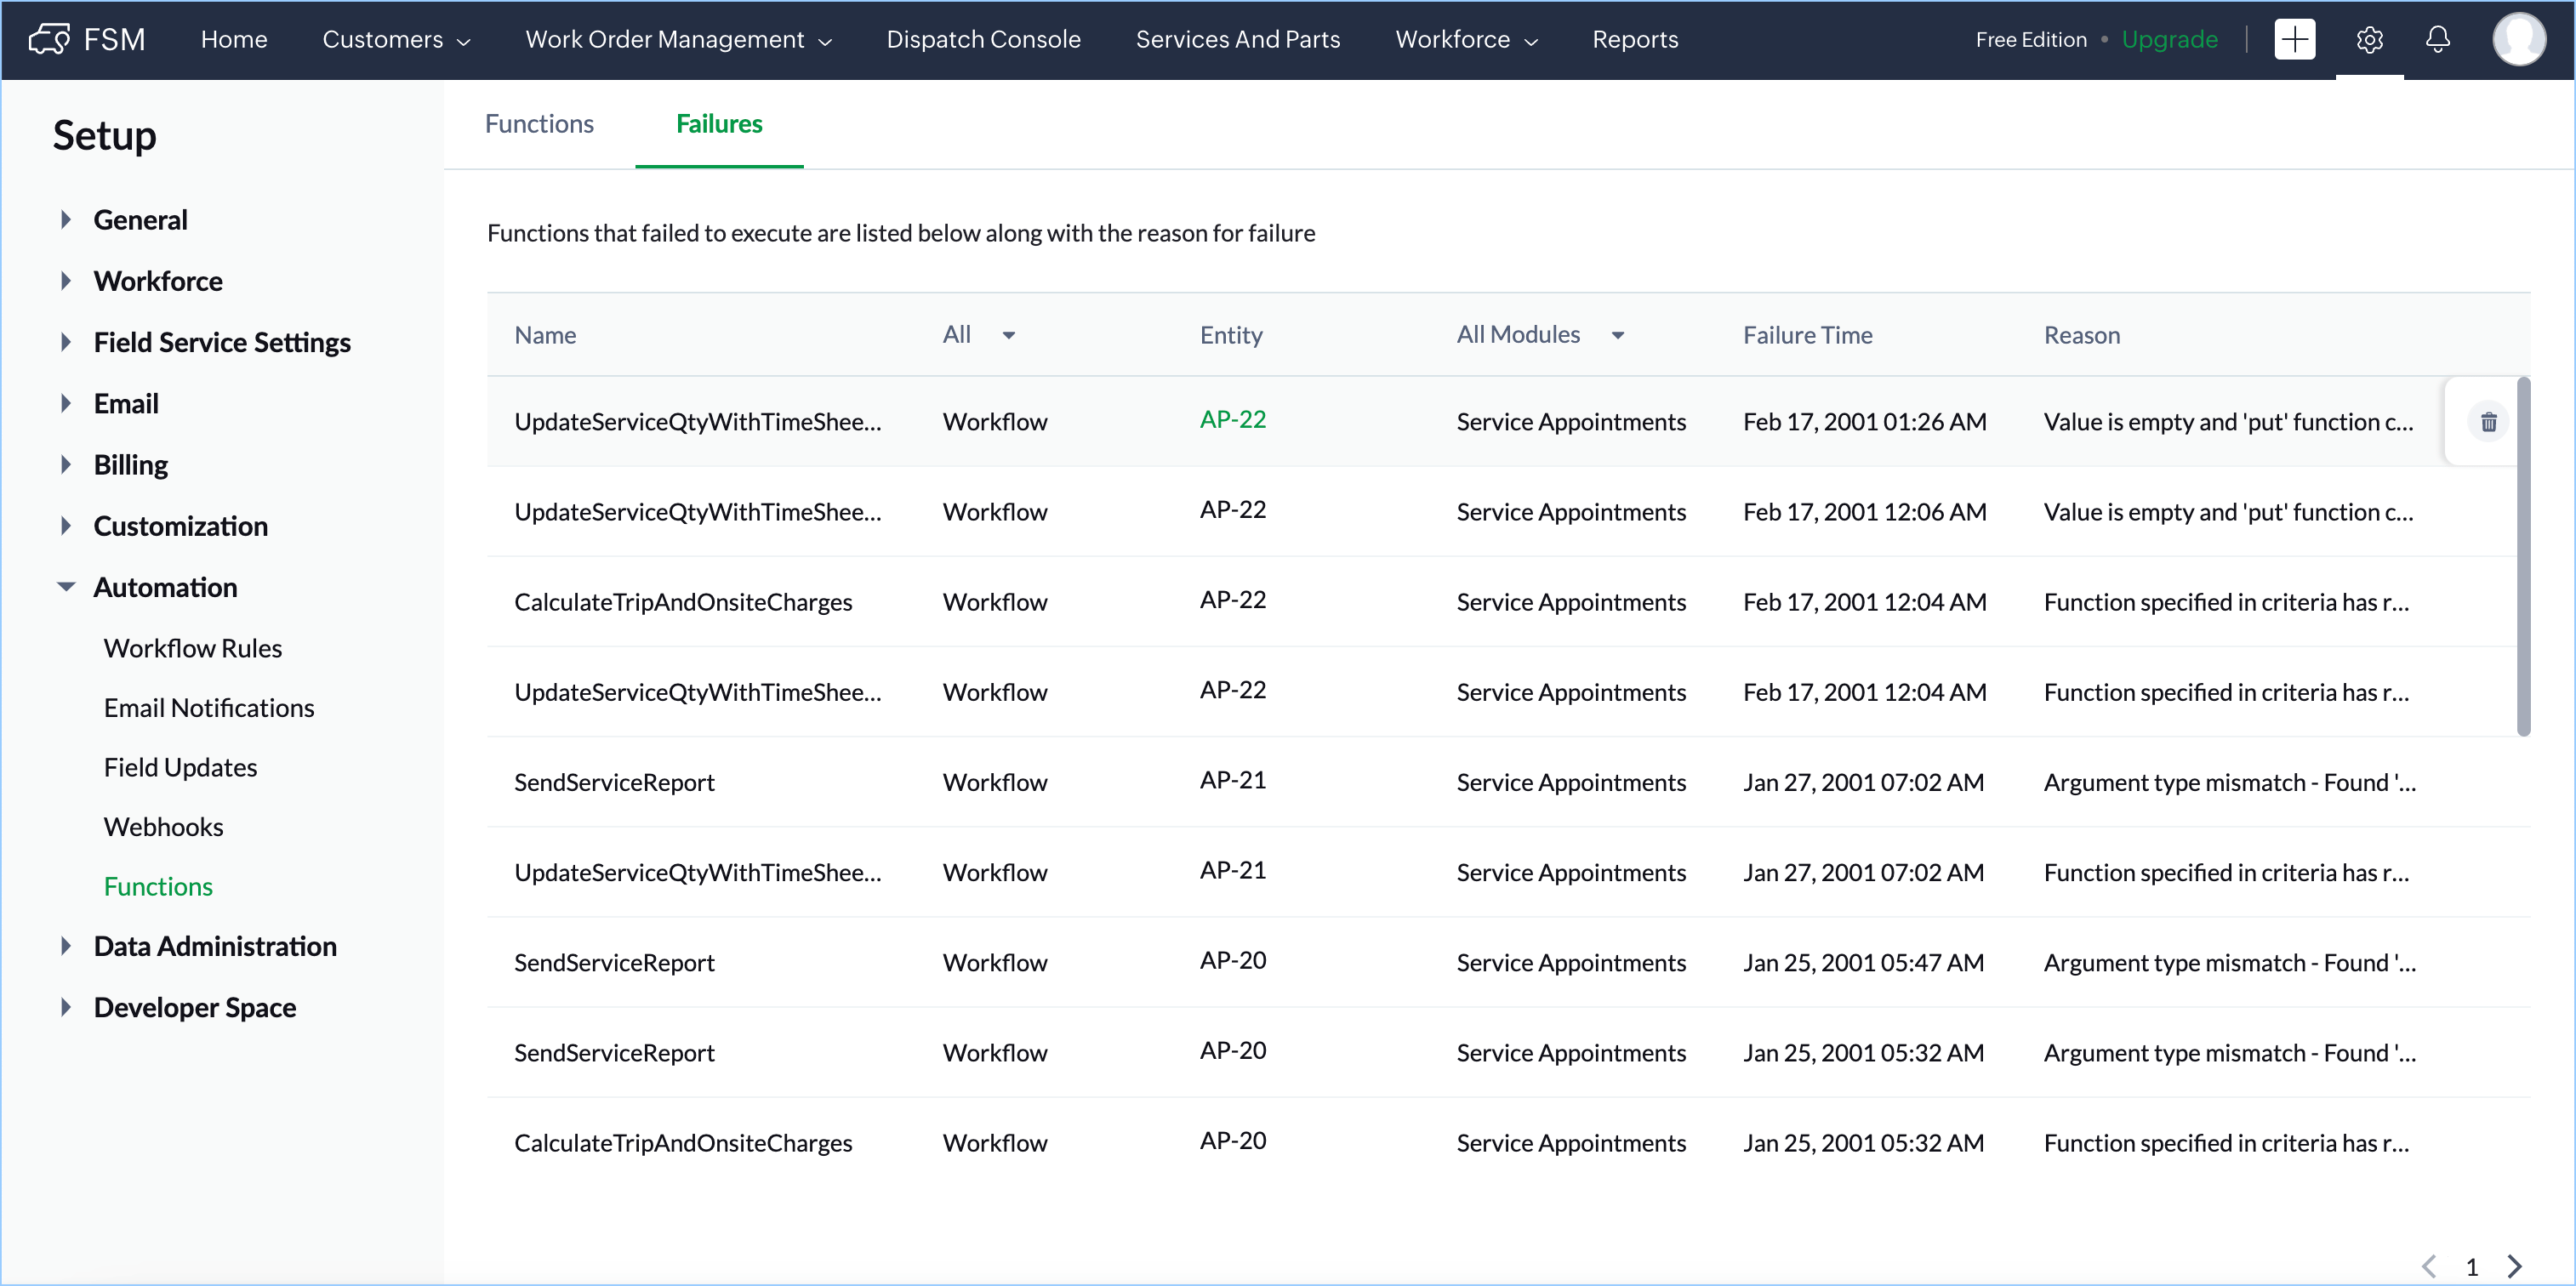Delete first failure with trash icon
Image resolution: width=2576 pixels, height=1286 pixels.
2488,422
